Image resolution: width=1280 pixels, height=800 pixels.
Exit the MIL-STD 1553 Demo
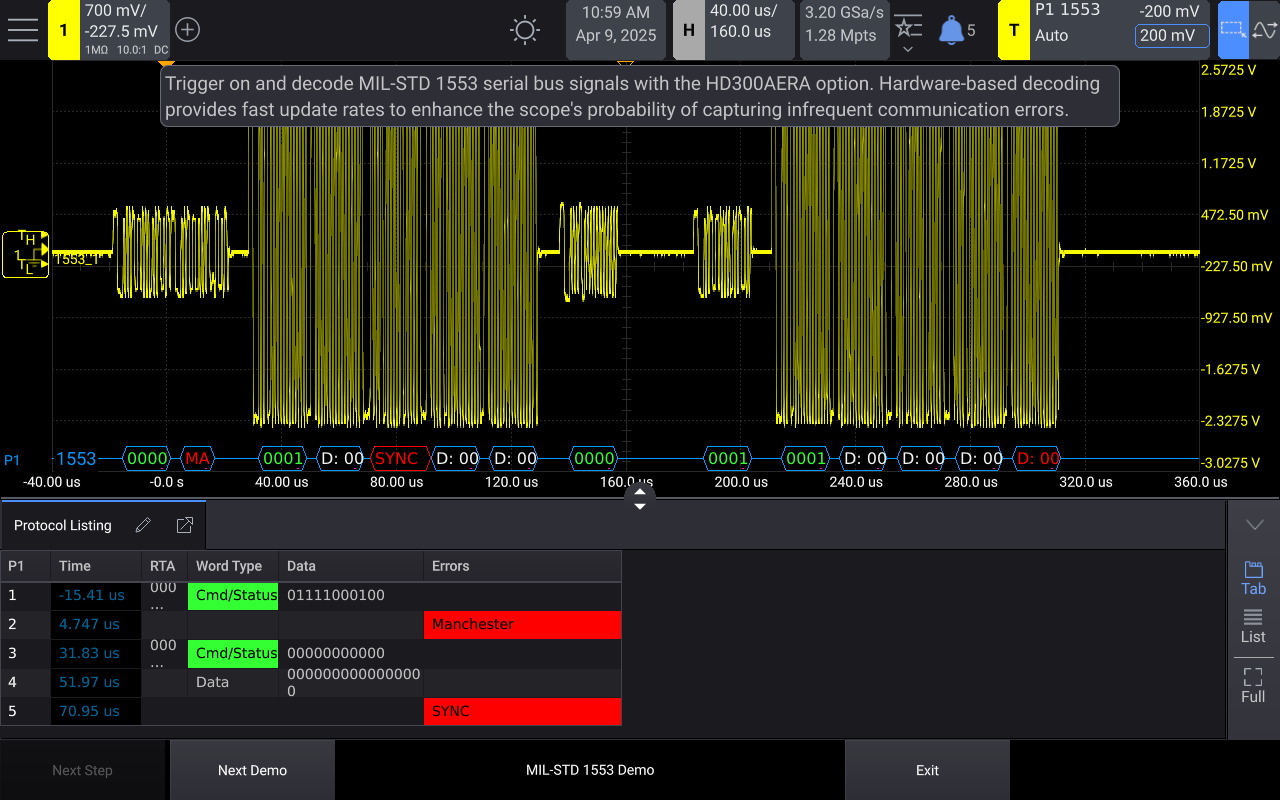click(x=927, y=770)
